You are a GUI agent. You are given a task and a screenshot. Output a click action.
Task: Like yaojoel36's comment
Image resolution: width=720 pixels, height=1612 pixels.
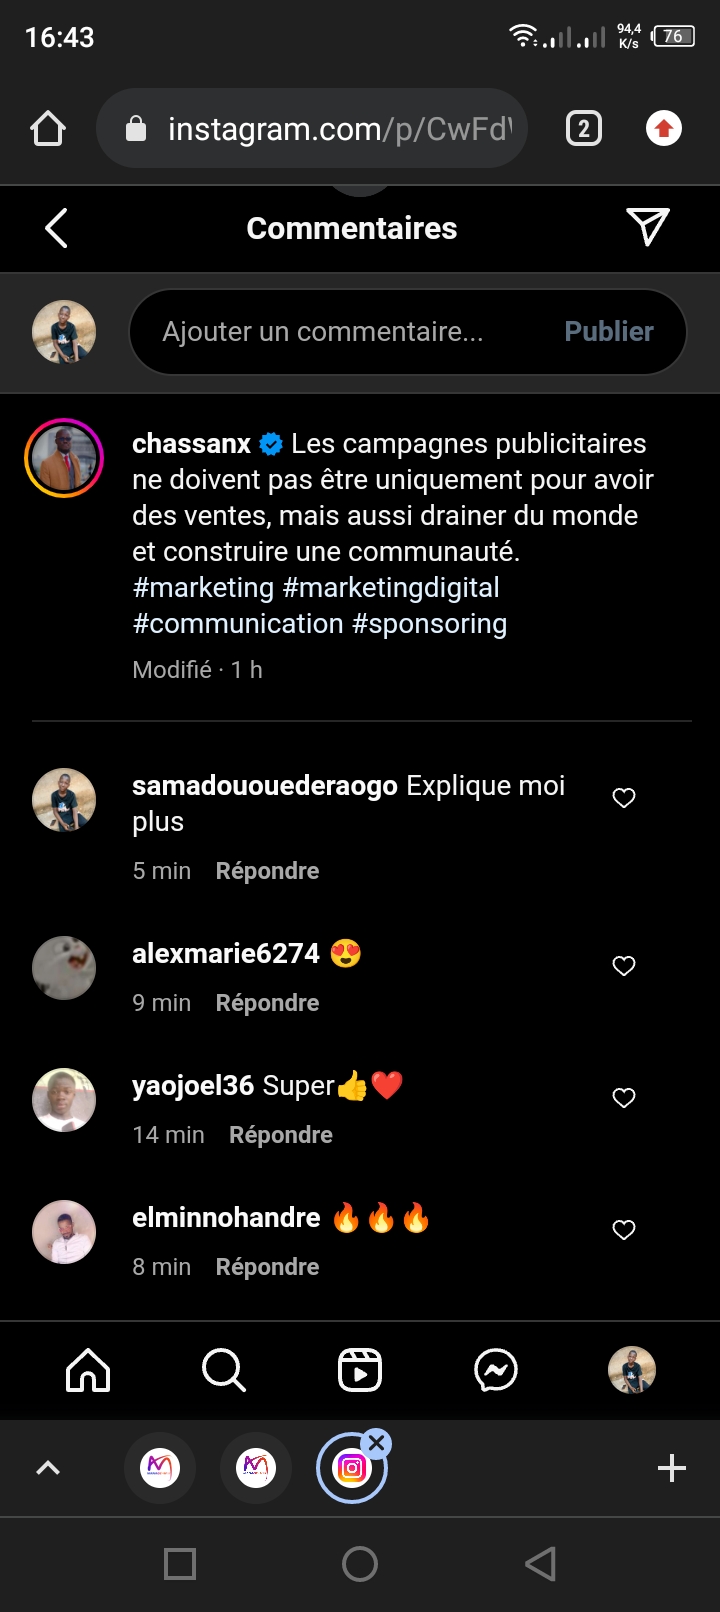624,1098
